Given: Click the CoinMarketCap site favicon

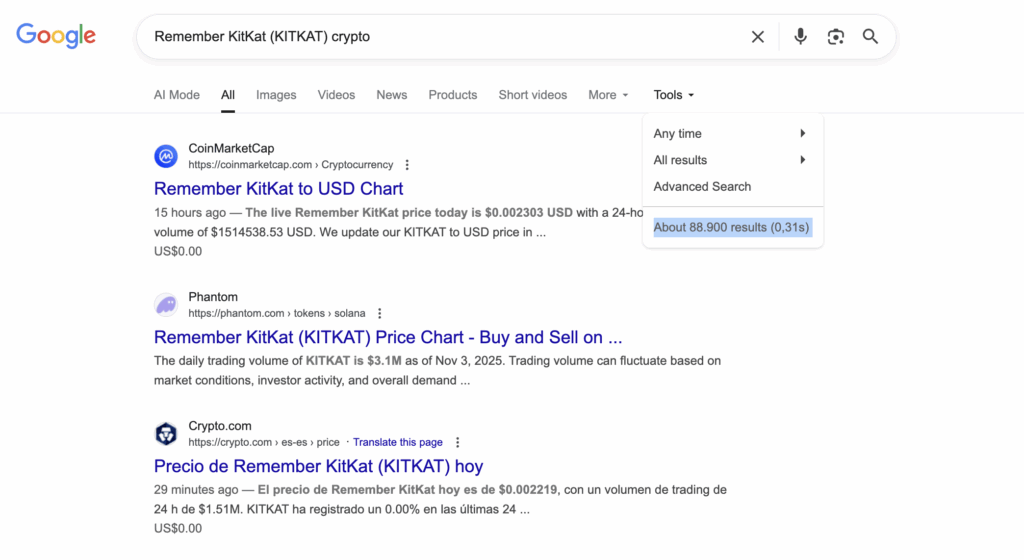Looking at the screenshot, I should (x=165, y=156).
